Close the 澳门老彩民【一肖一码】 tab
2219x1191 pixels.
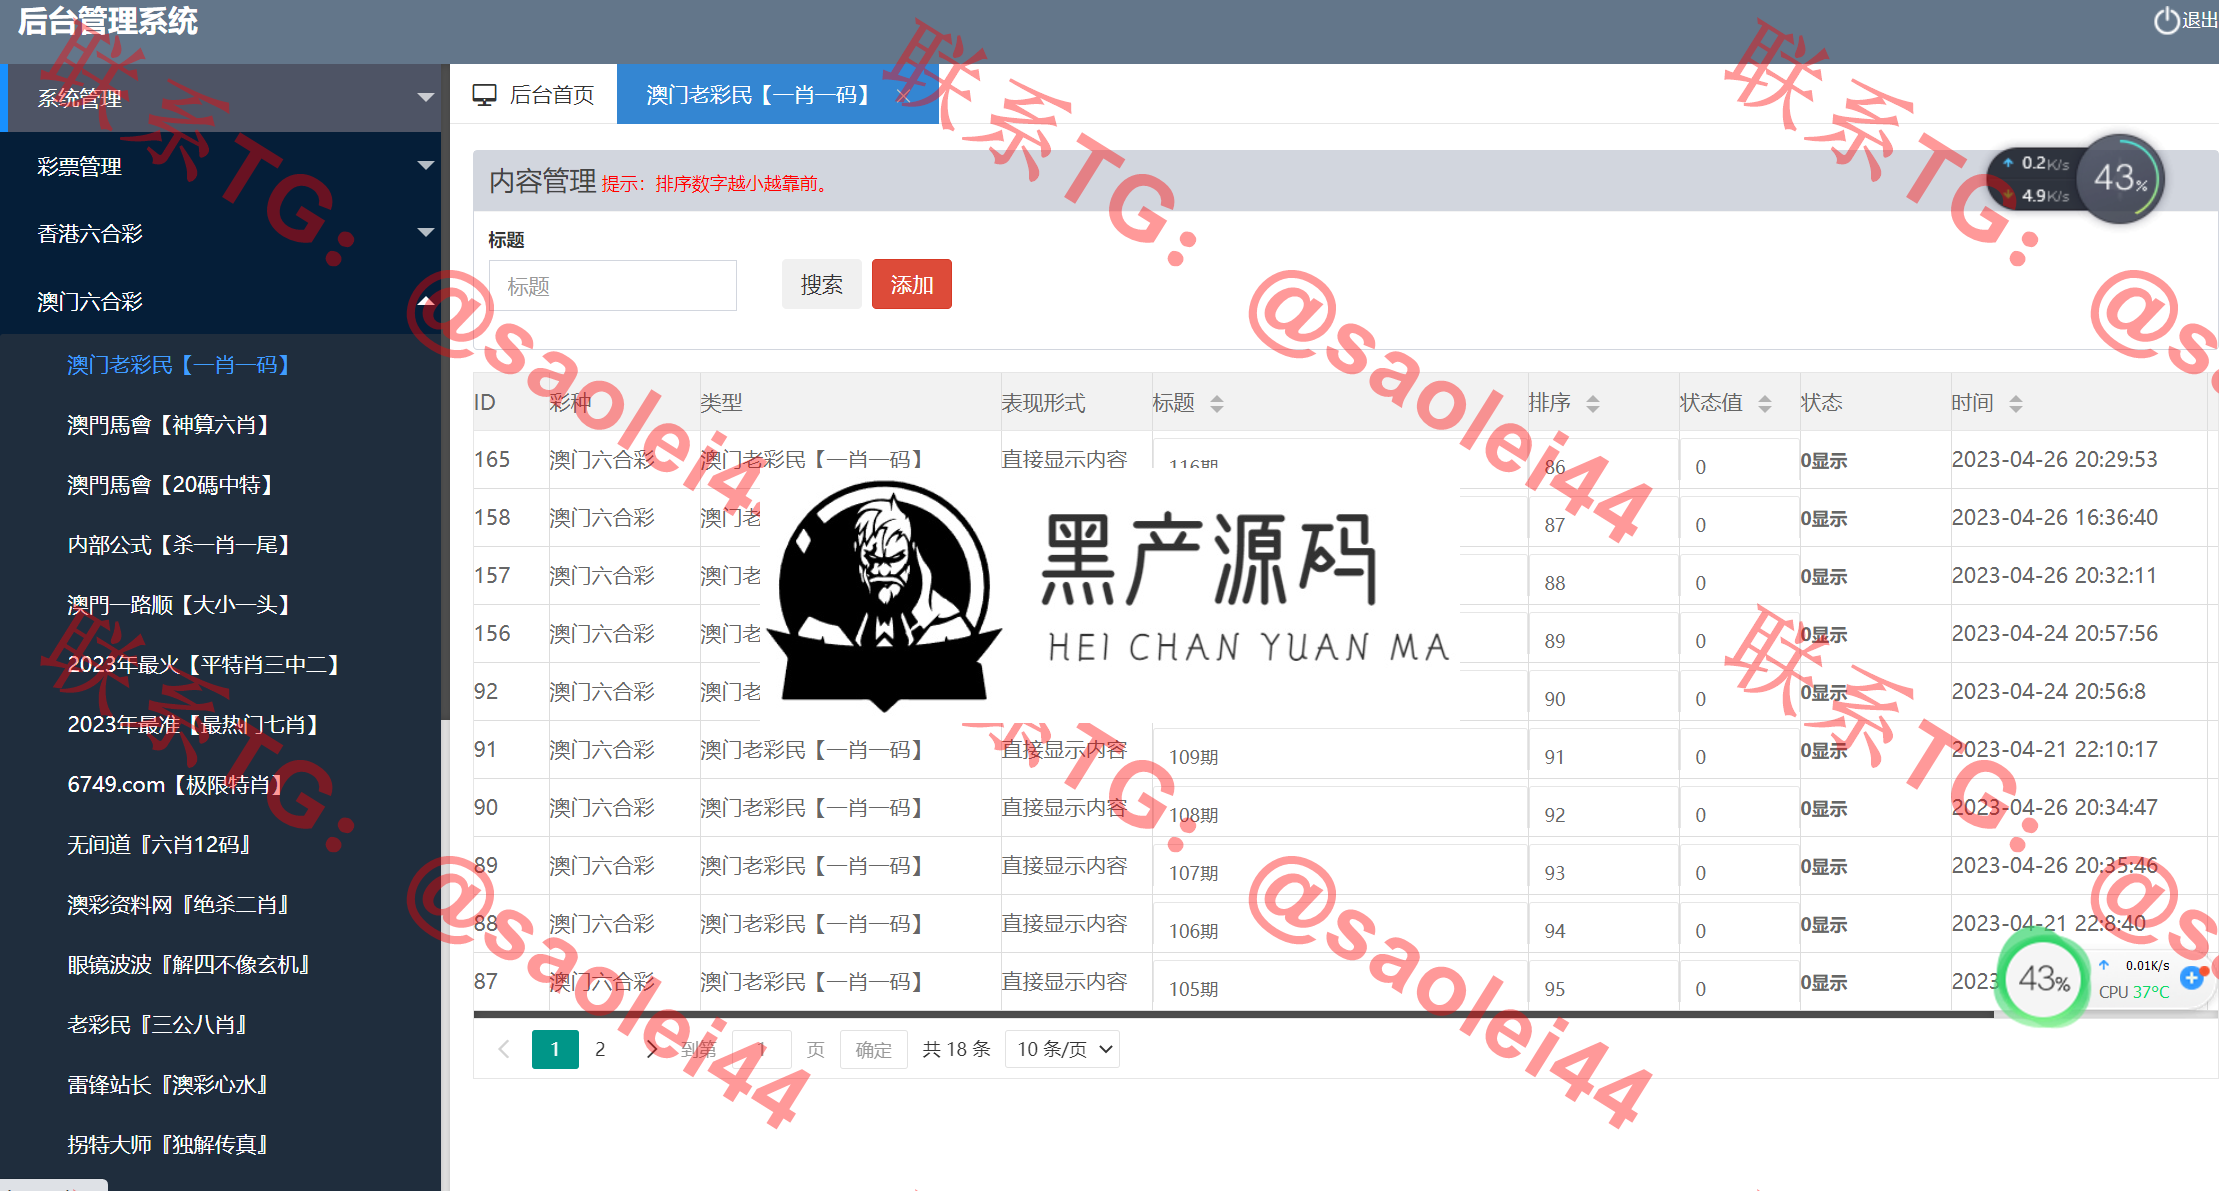tap(903, 95)
